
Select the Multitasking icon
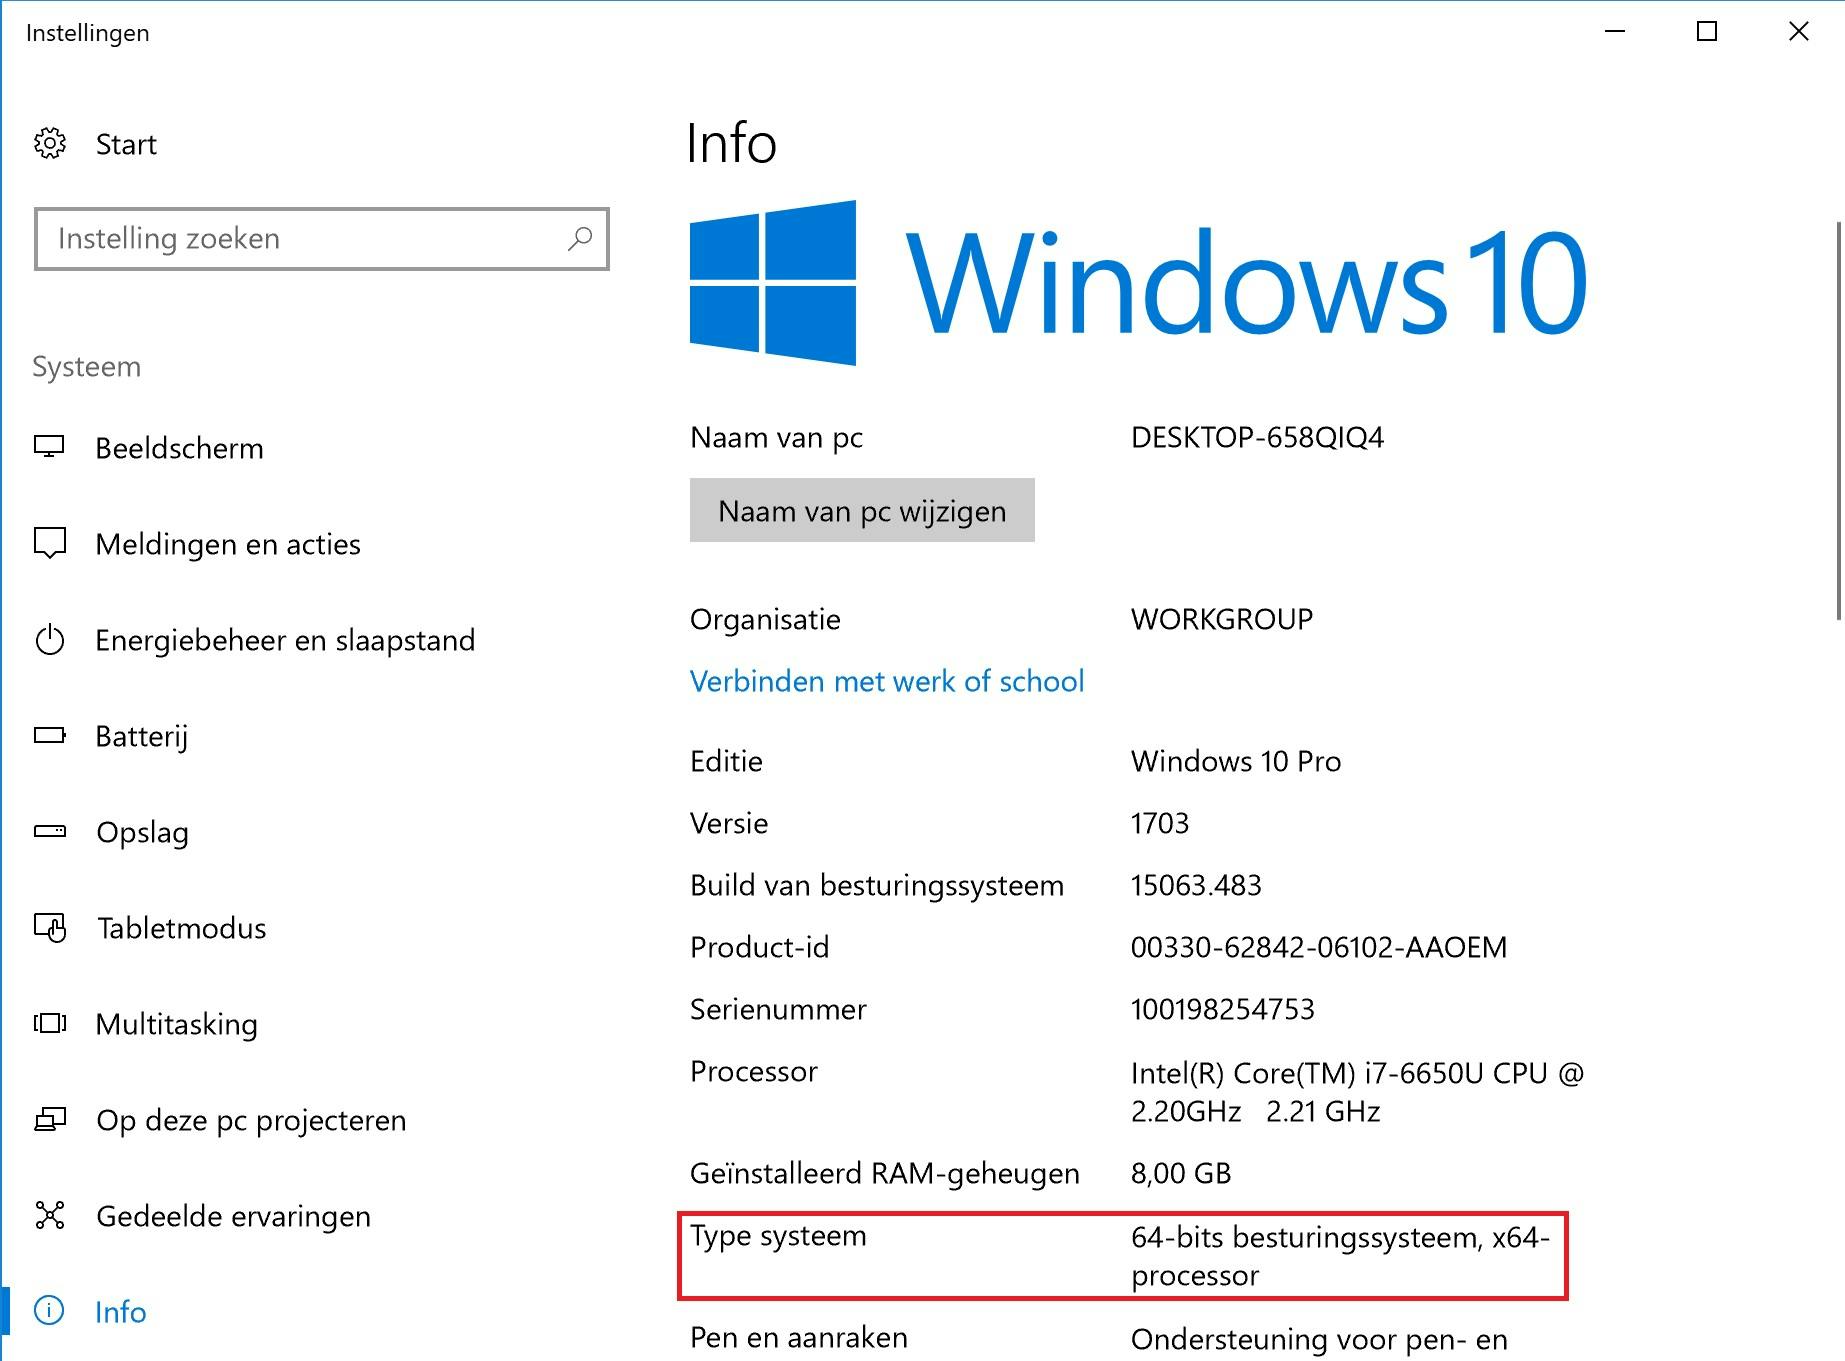point(51,1023)
